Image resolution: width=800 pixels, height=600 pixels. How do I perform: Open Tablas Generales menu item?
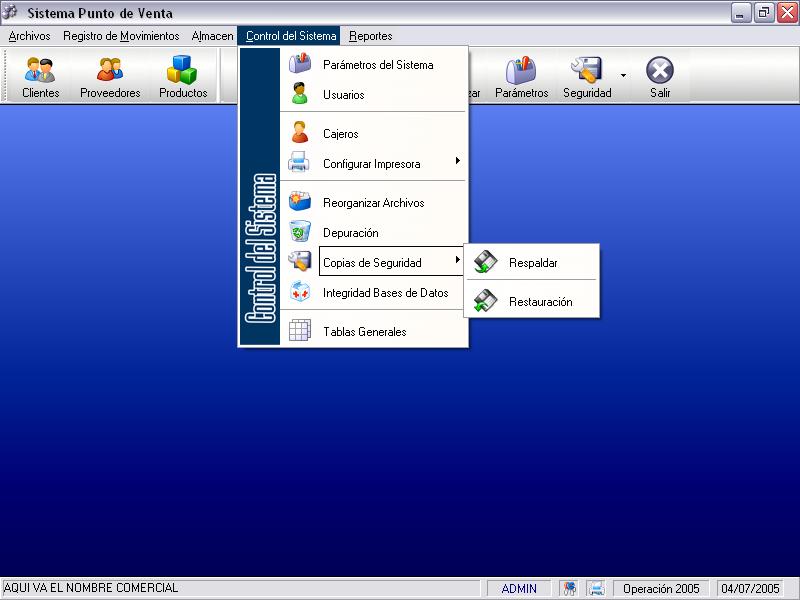click(364, 332)
